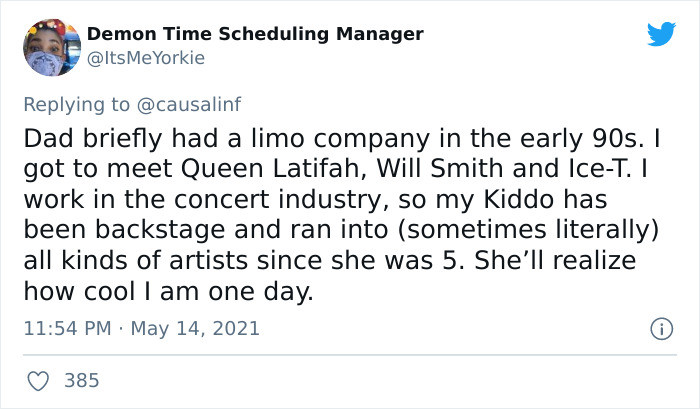Click the Demon Time Scheduling Manager name
Screen dimensions: 700x409
pos(255,34)
